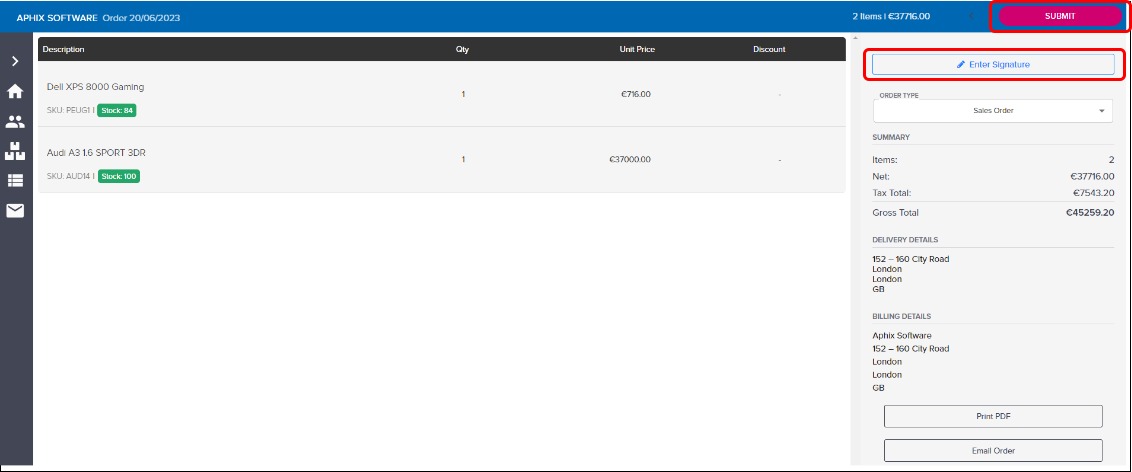Open the Products boxes icon in sidebar
Screen dimensions: 1132x472
click(x=15, y=151)
